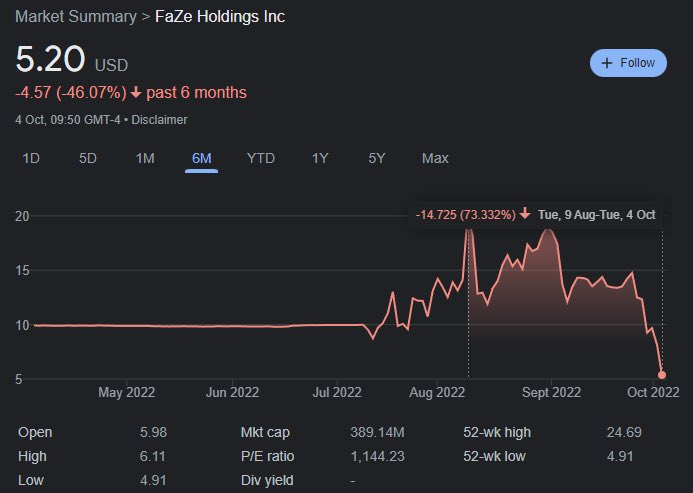Click the Div yield label
693x493 pixels.
coord(267,480)
